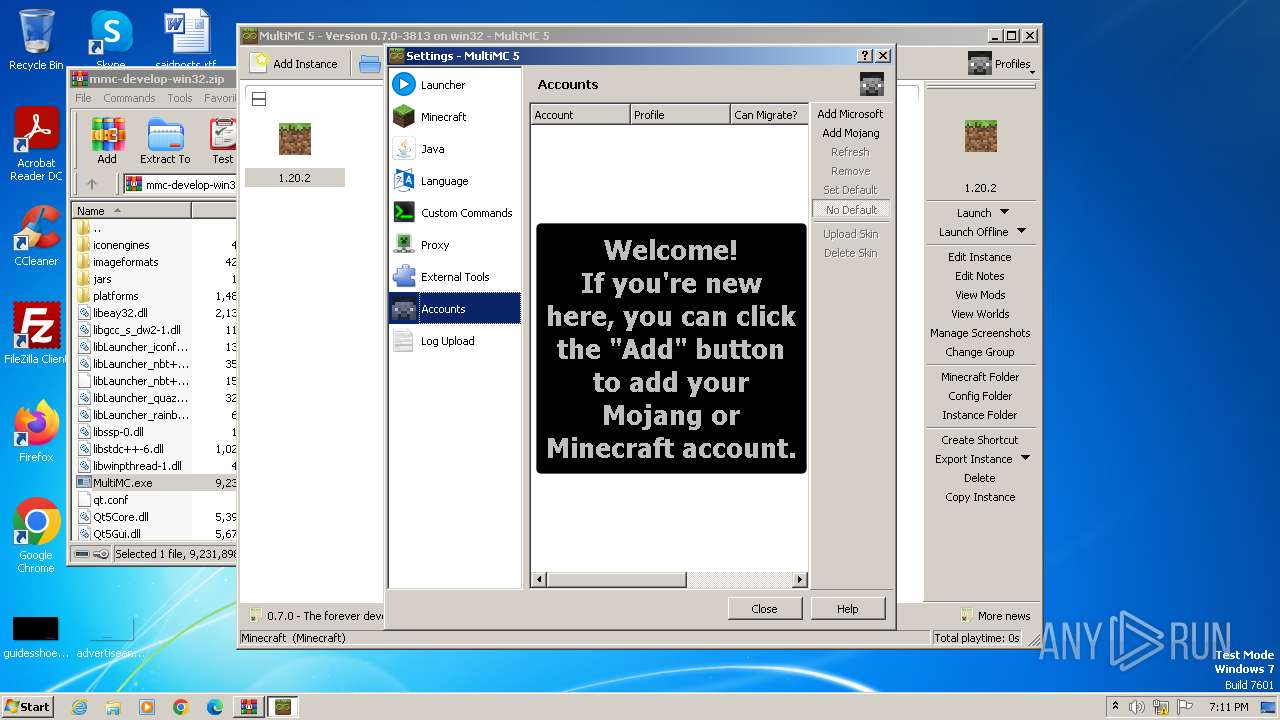Open the Profiles dropdown in MultiMC
The height and width of the screenshot is (720, 1280).
pyautogui.click(x=1000, y=64)
